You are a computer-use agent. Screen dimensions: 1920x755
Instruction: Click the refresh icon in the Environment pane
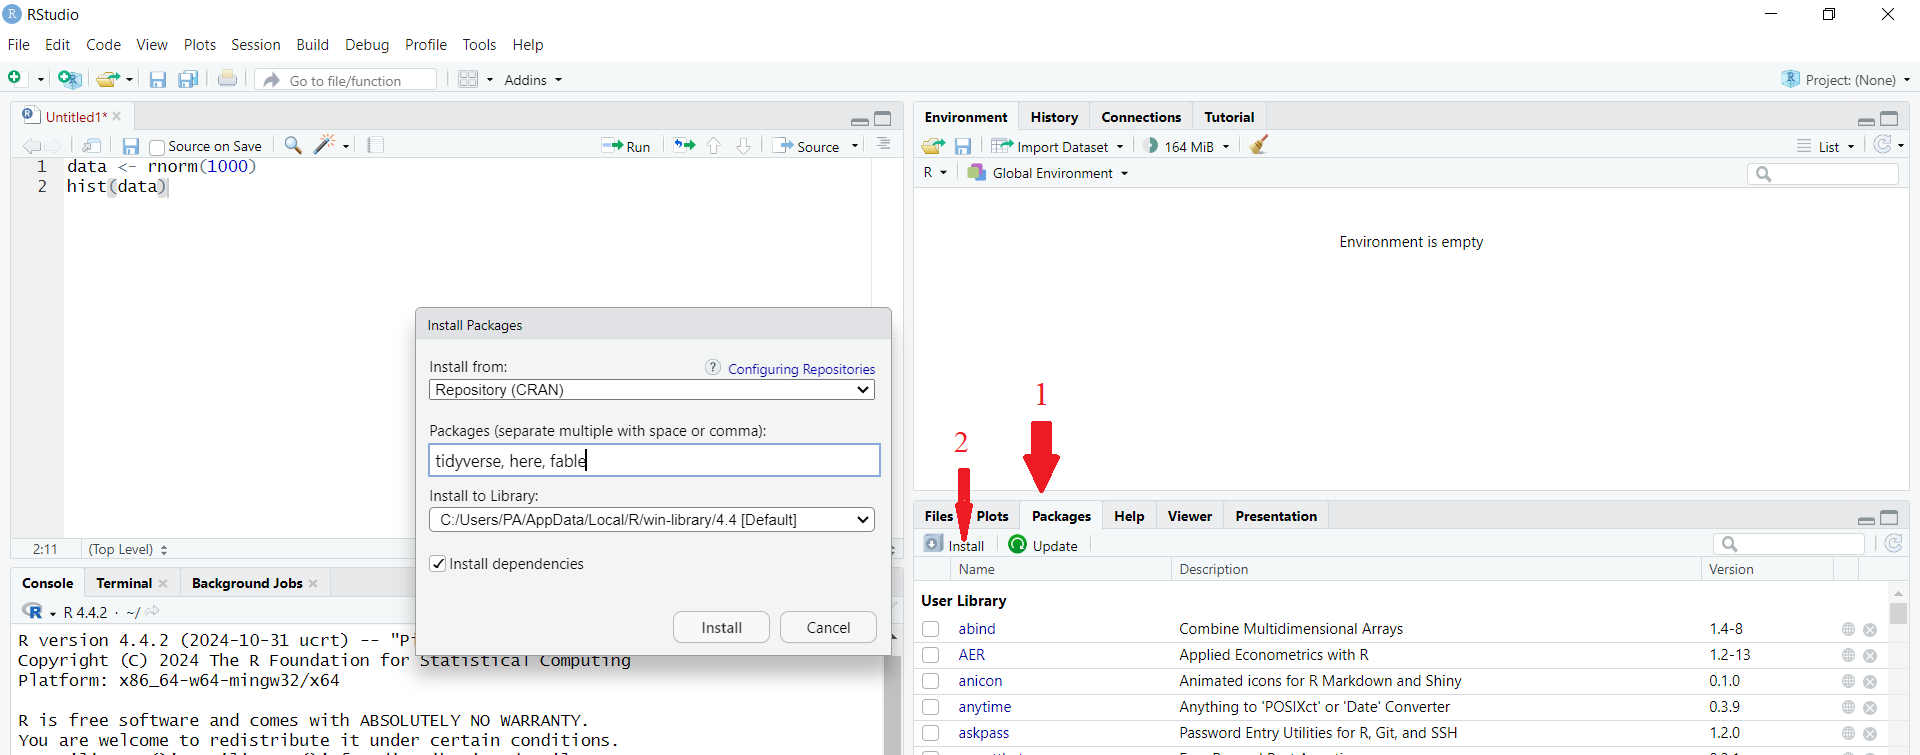(1883, 145)
